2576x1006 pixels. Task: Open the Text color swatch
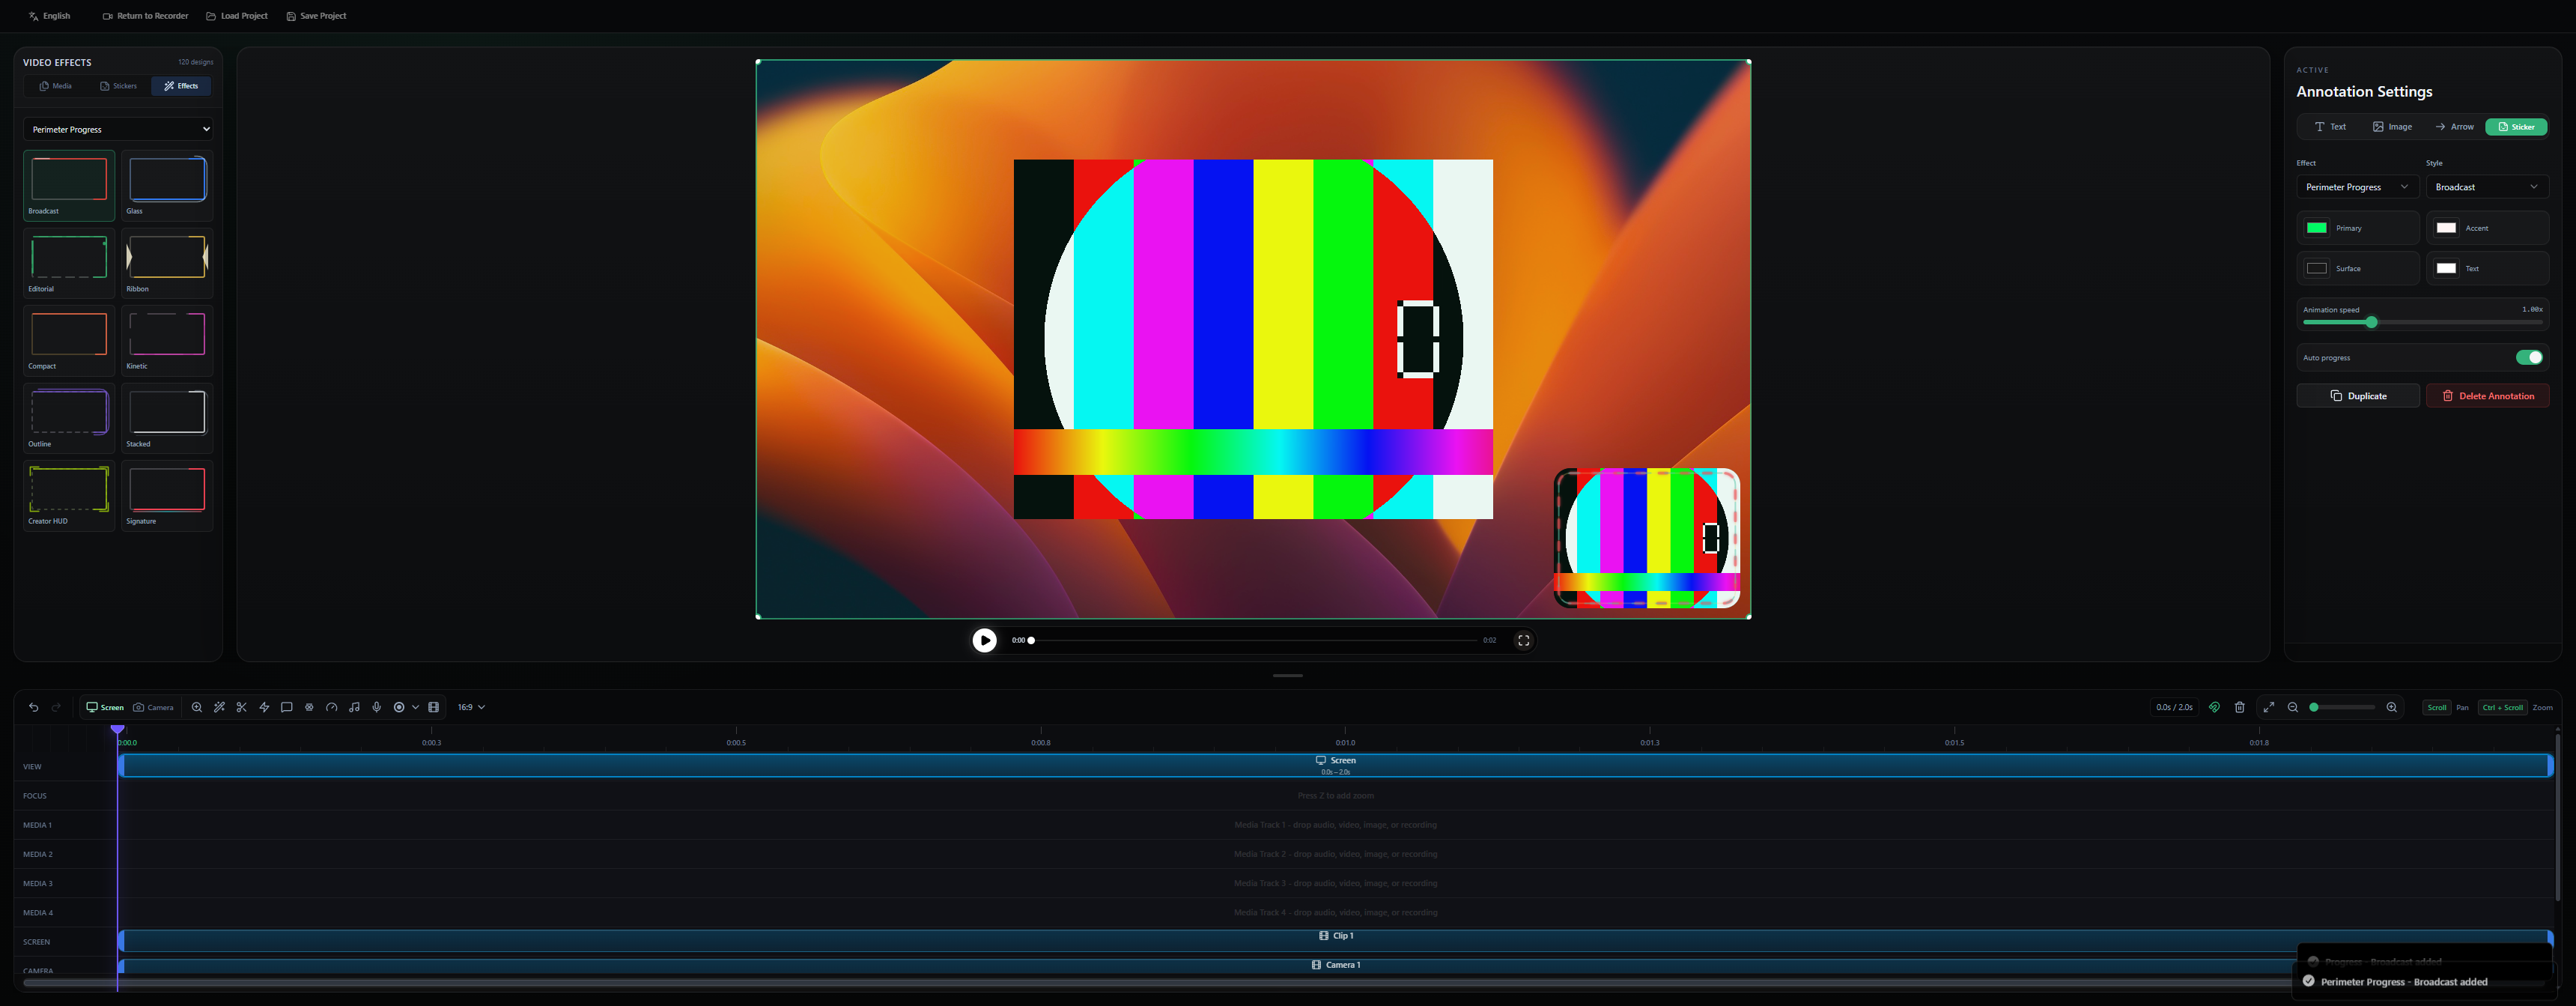pos(2446,268)
